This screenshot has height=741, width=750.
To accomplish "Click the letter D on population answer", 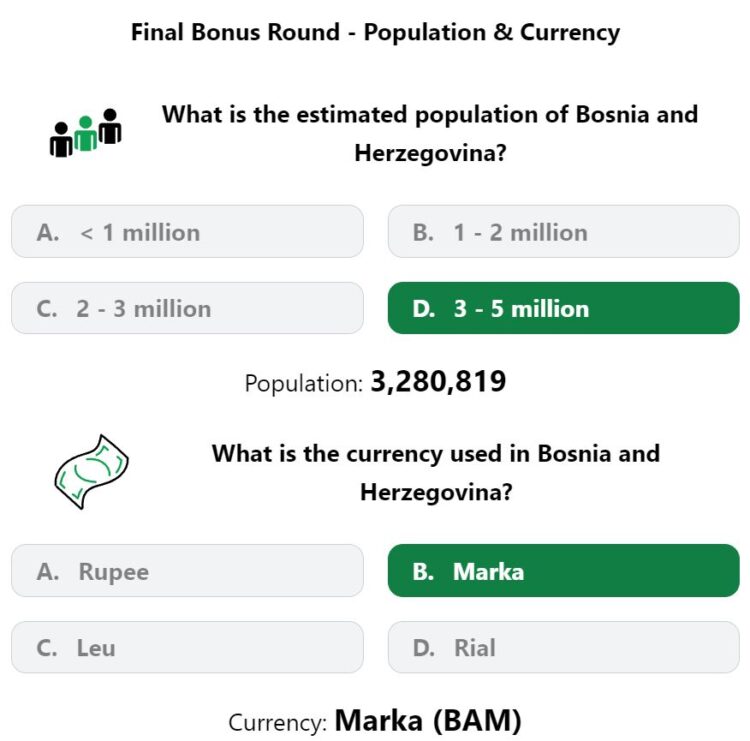I will [424, 309].
